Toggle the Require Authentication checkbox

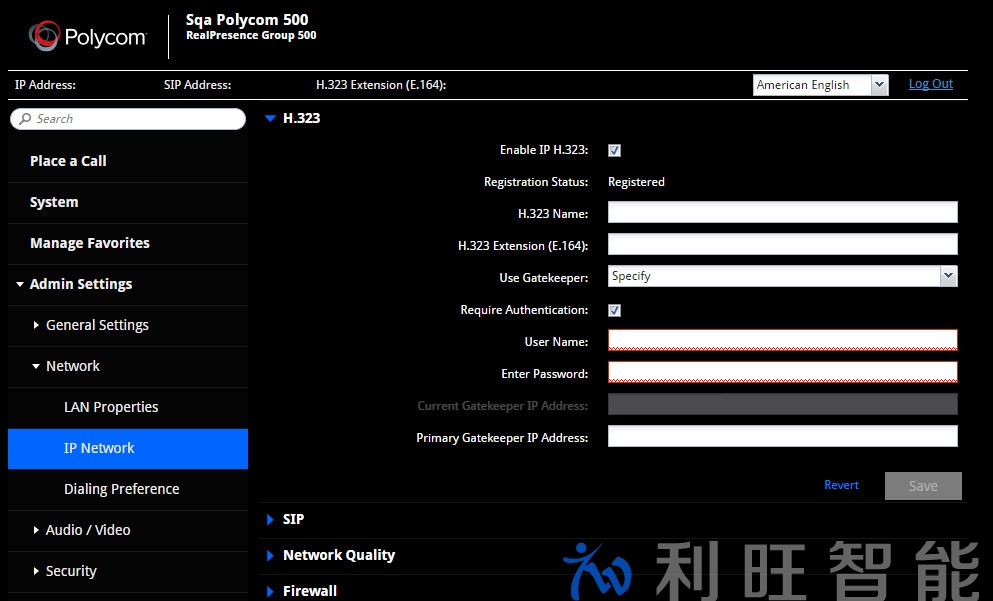click(614, 310)
